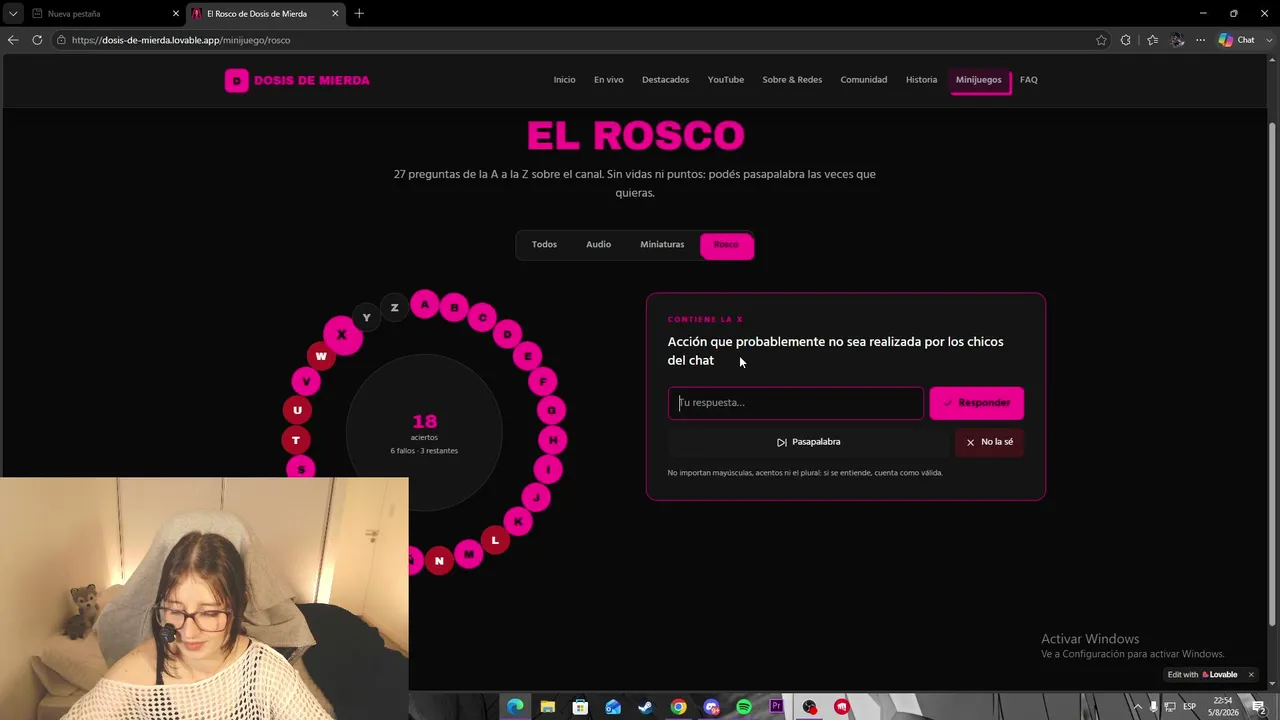The image size is (1280, 720).
Task: Click the DOSIS DE MIERDA site title
Action: tap(312, 80)
